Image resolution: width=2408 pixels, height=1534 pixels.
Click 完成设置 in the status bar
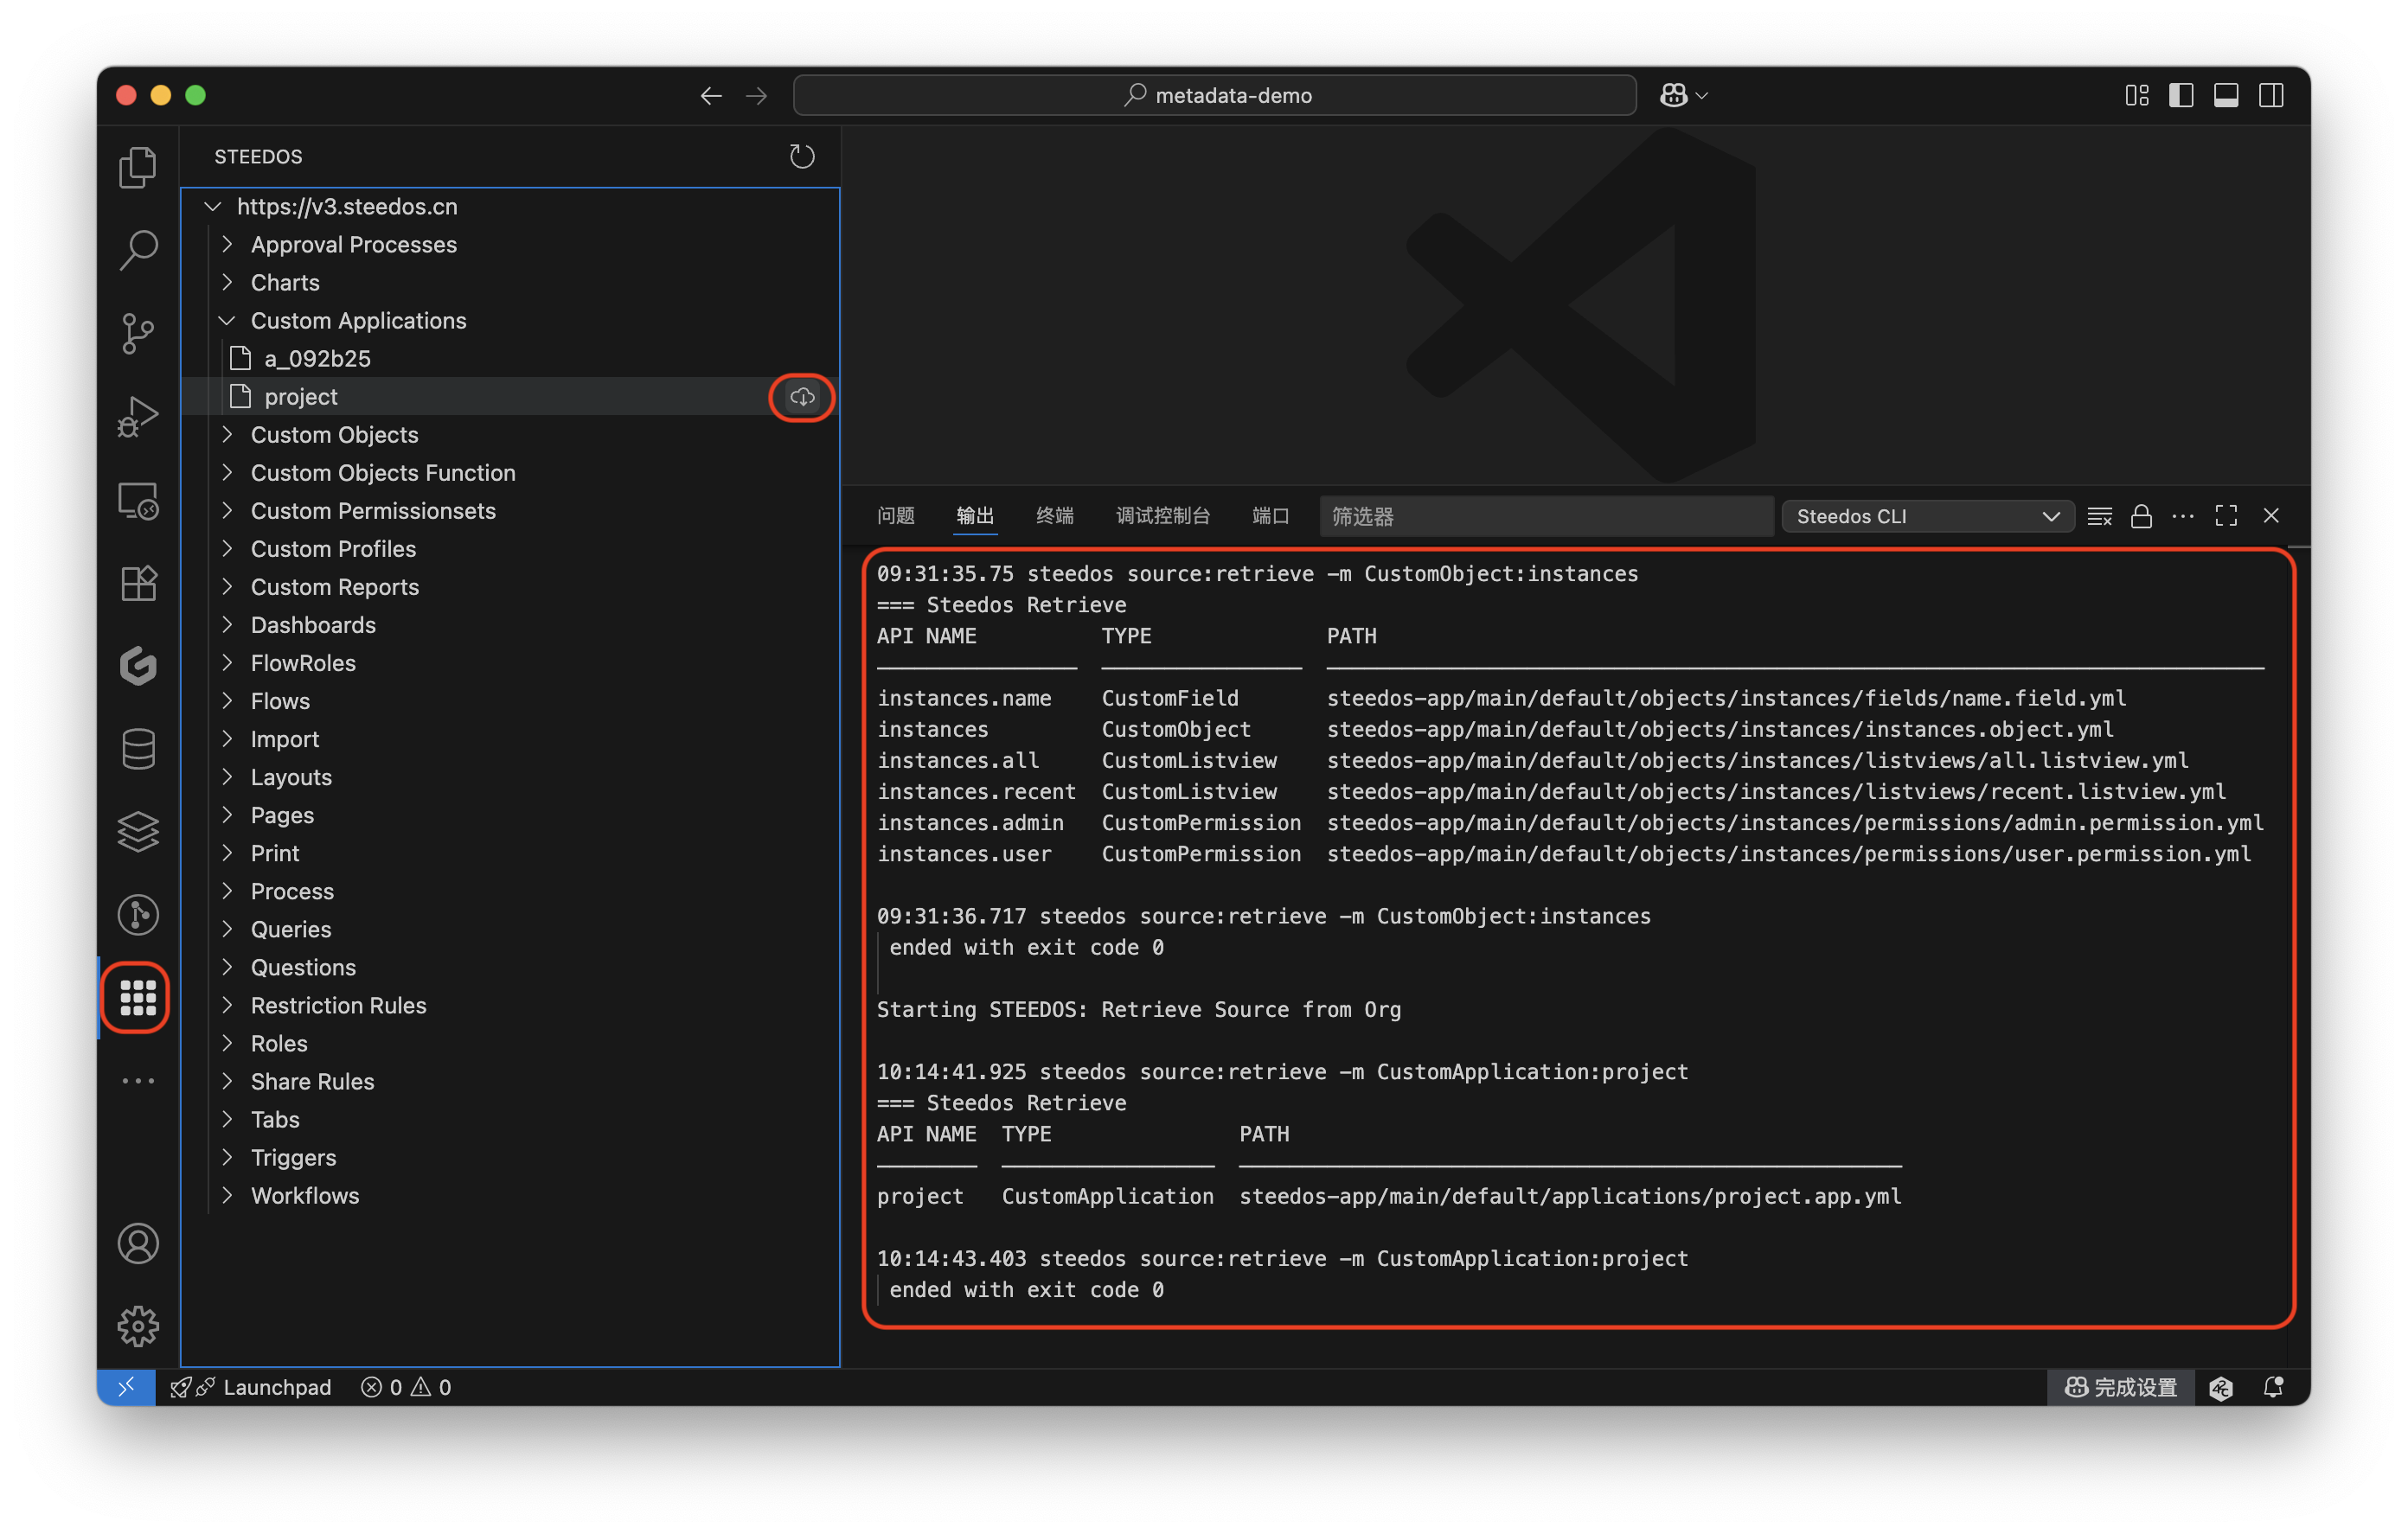(2121, 1387)
